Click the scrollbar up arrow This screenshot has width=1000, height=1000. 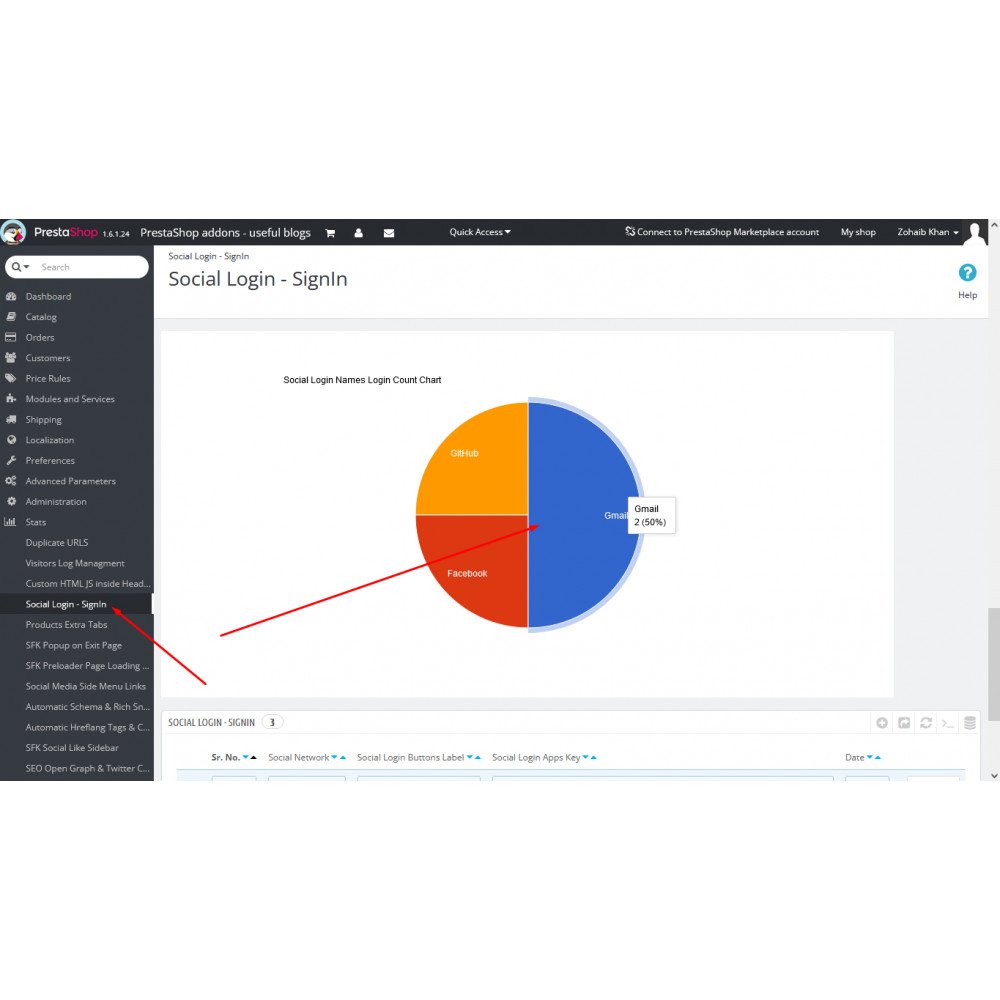(994, 225)
